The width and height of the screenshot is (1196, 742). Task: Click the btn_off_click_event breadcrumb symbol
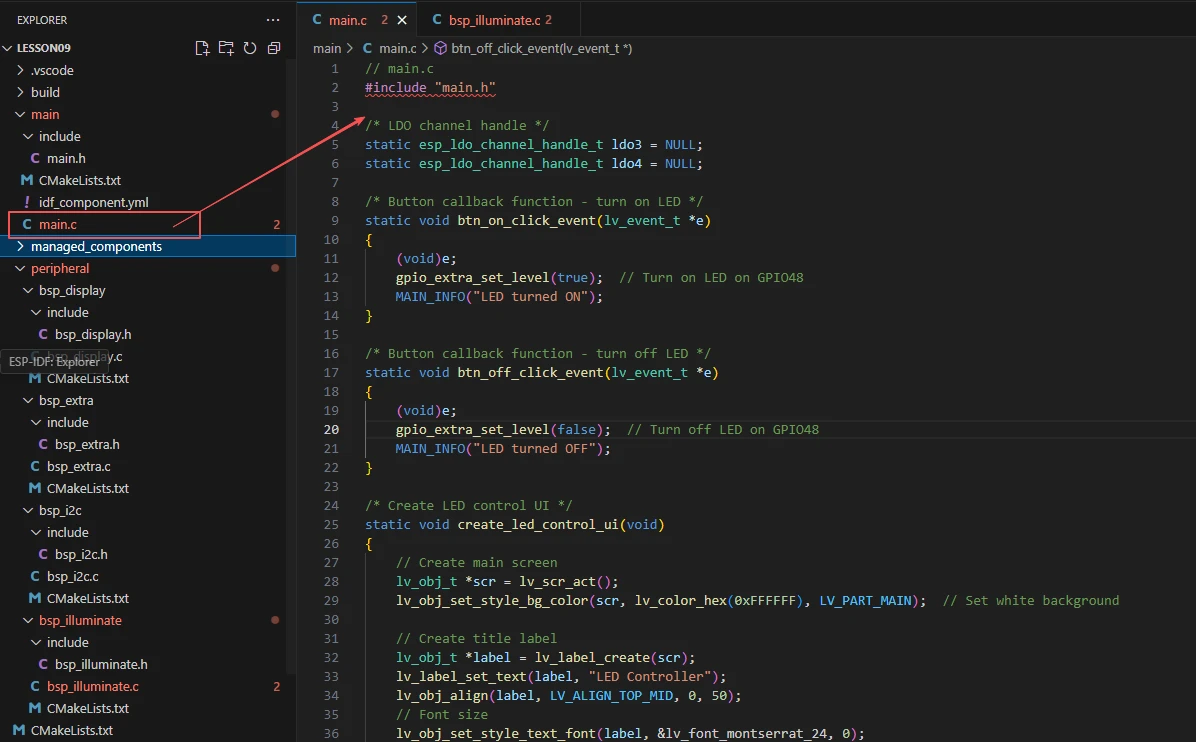(x=541, y=48)
